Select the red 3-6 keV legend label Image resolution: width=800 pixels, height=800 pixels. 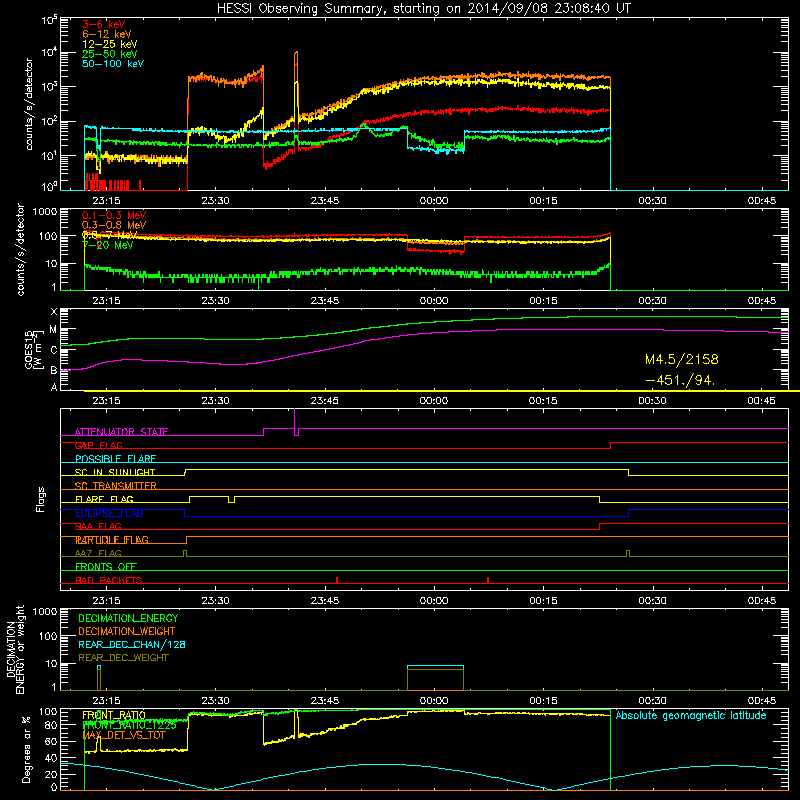(104, 24)
